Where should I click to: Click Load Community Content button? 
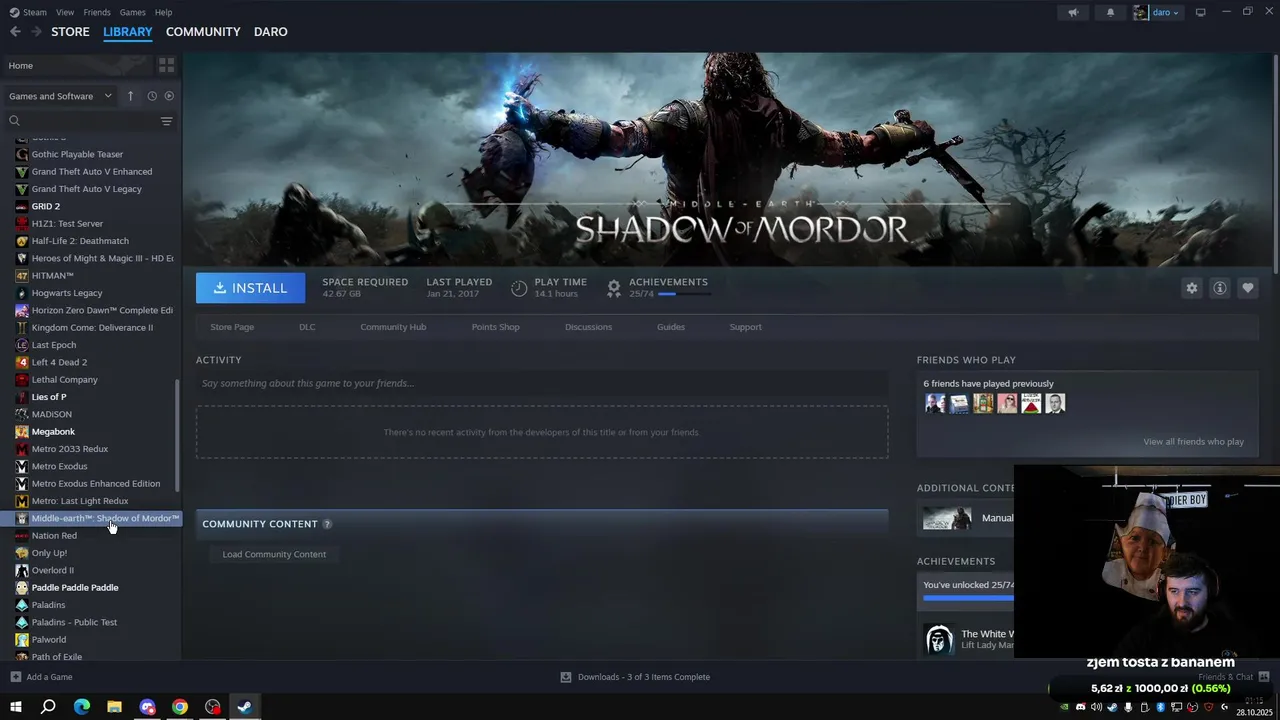274,554
